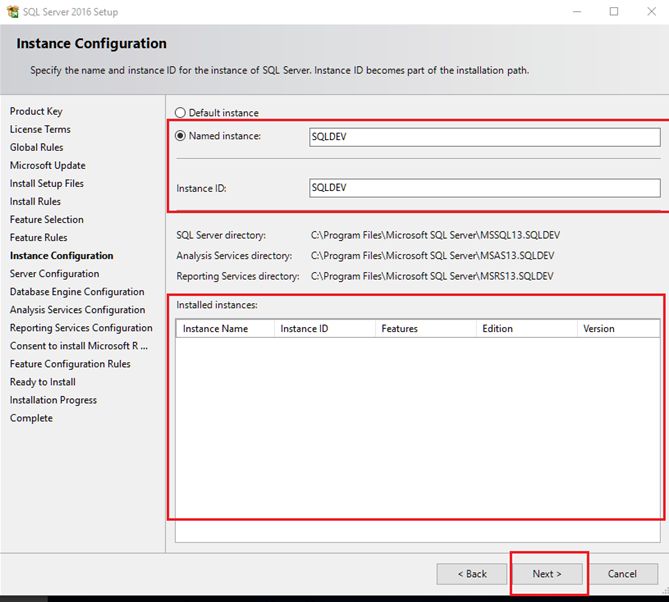This screenshot has width=669, height=602.
Task: Click the Analysis Services directory path MSAS13.SQLDEV
Action: 432,256
